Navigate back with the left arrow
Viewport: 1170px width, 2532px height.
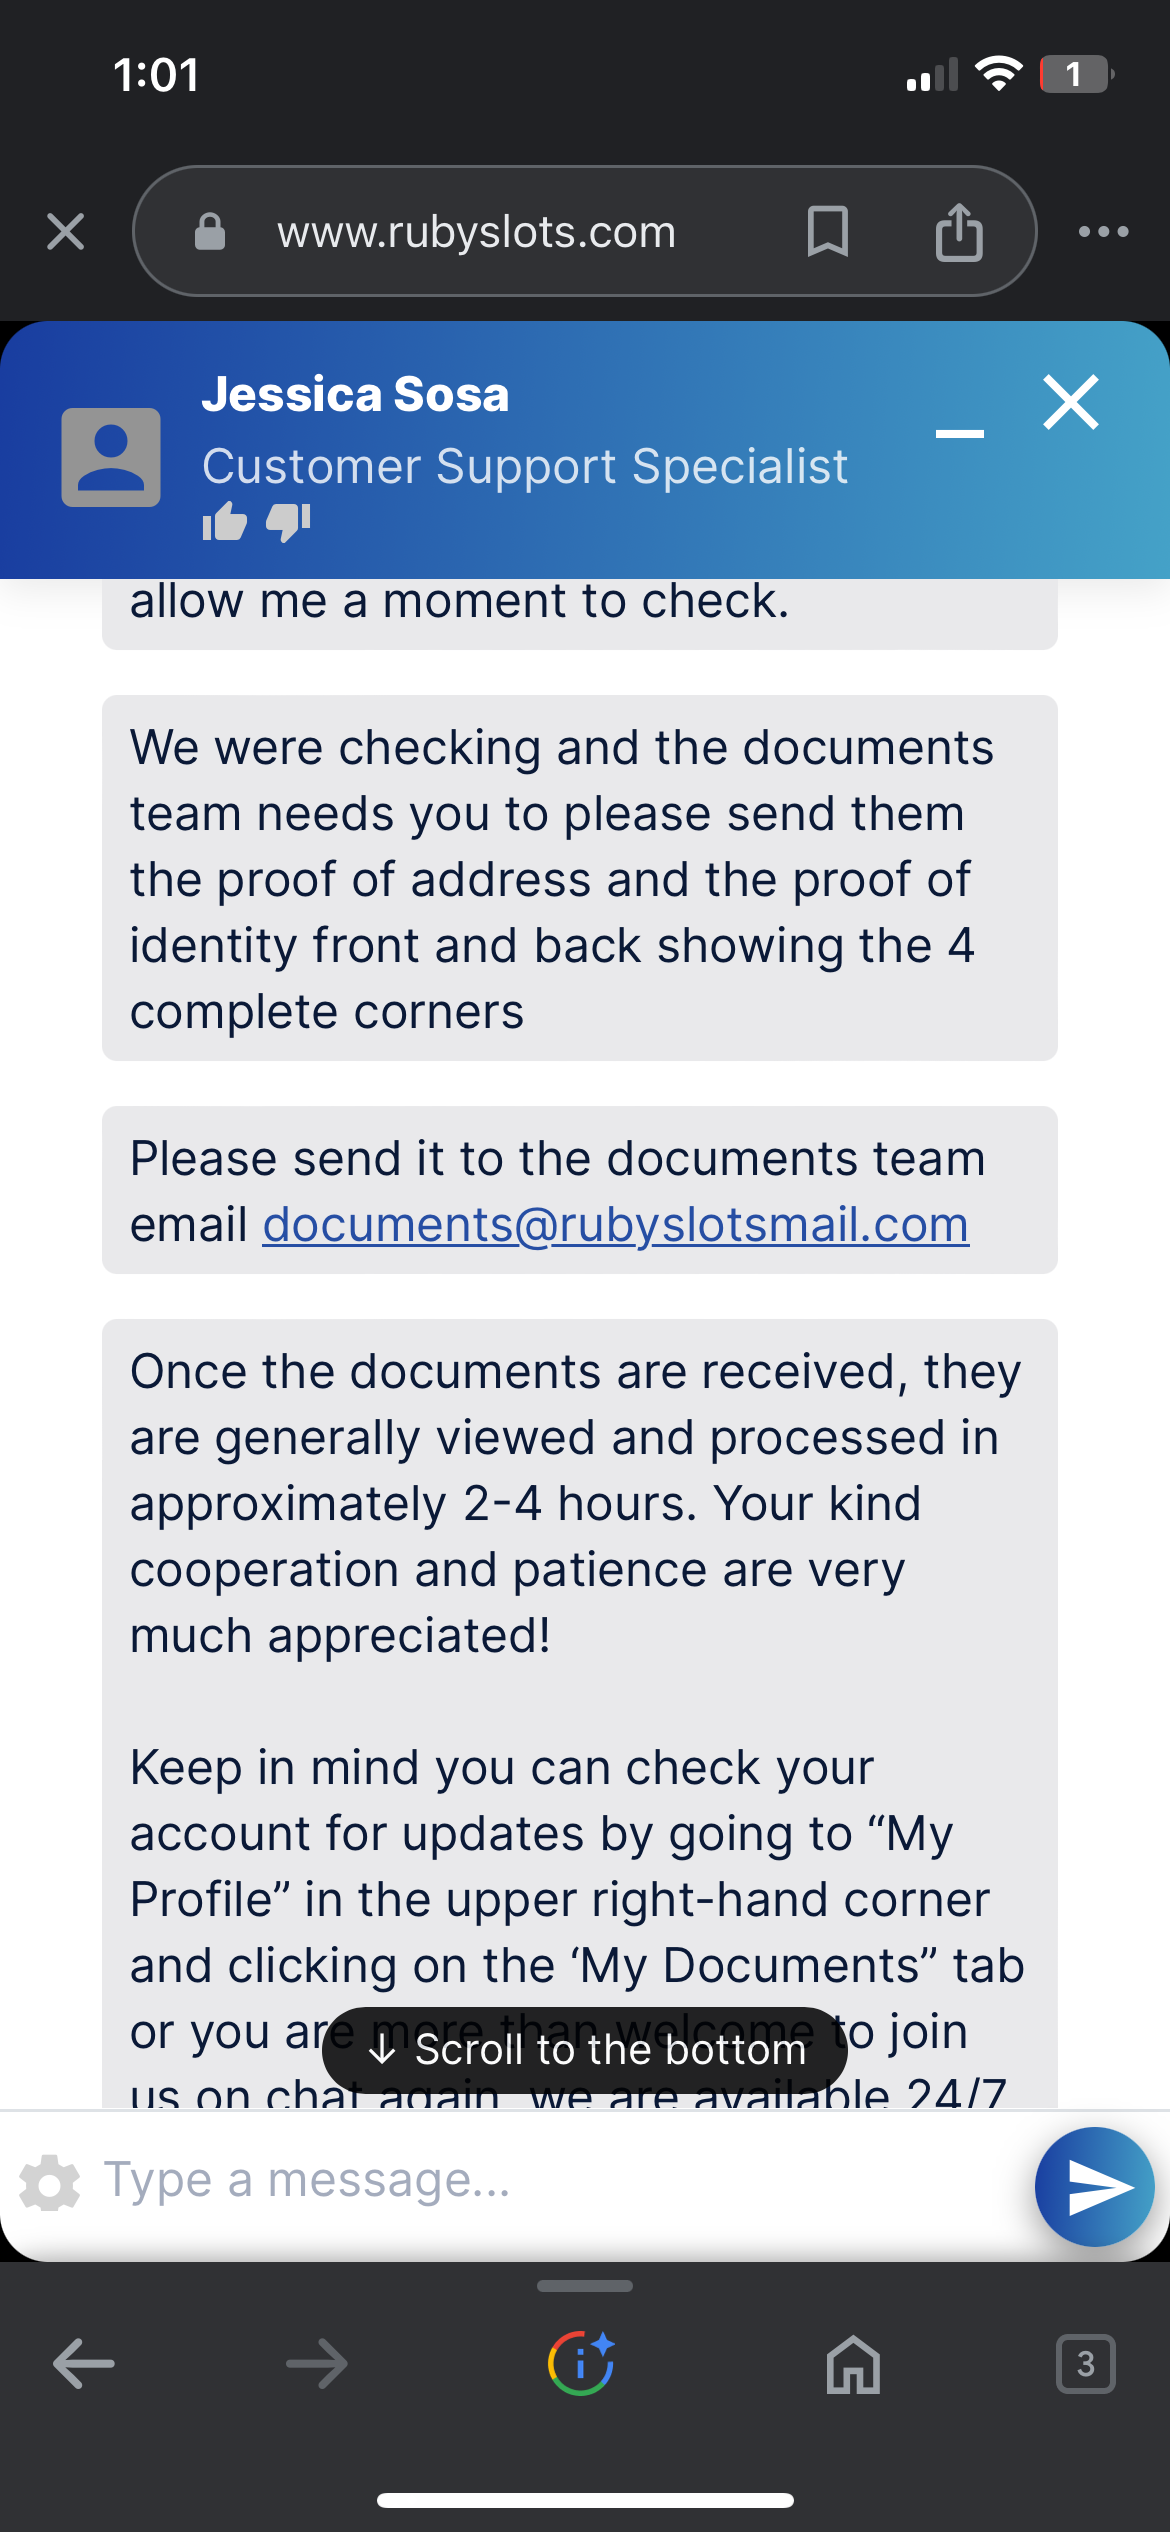[84, 2364]
